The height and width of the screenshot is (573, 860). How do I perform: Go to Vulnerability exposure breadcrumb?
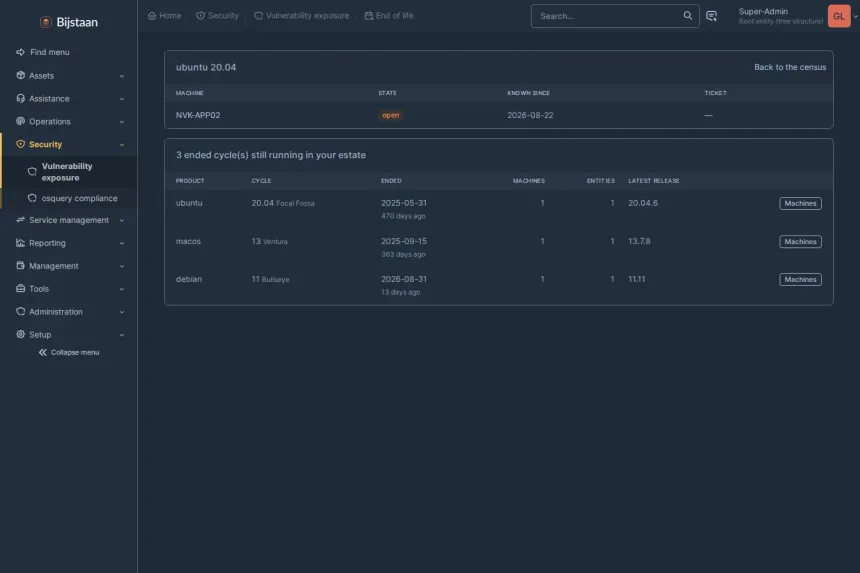click(x=302, y=16)
